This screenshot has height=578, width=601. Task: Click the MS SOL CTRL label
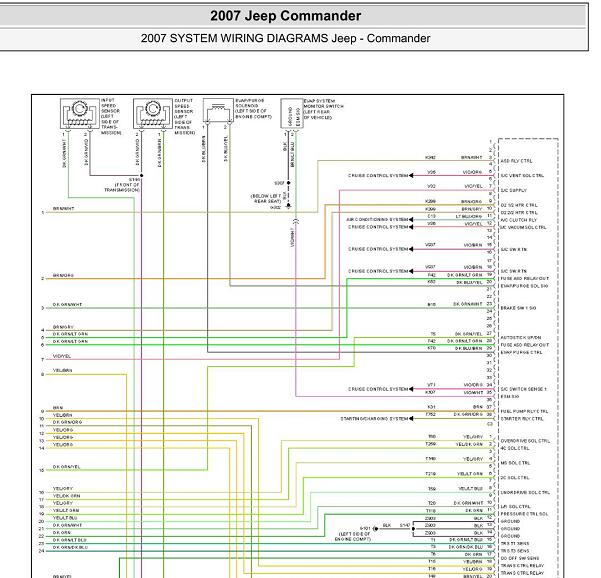coord(515,463)
